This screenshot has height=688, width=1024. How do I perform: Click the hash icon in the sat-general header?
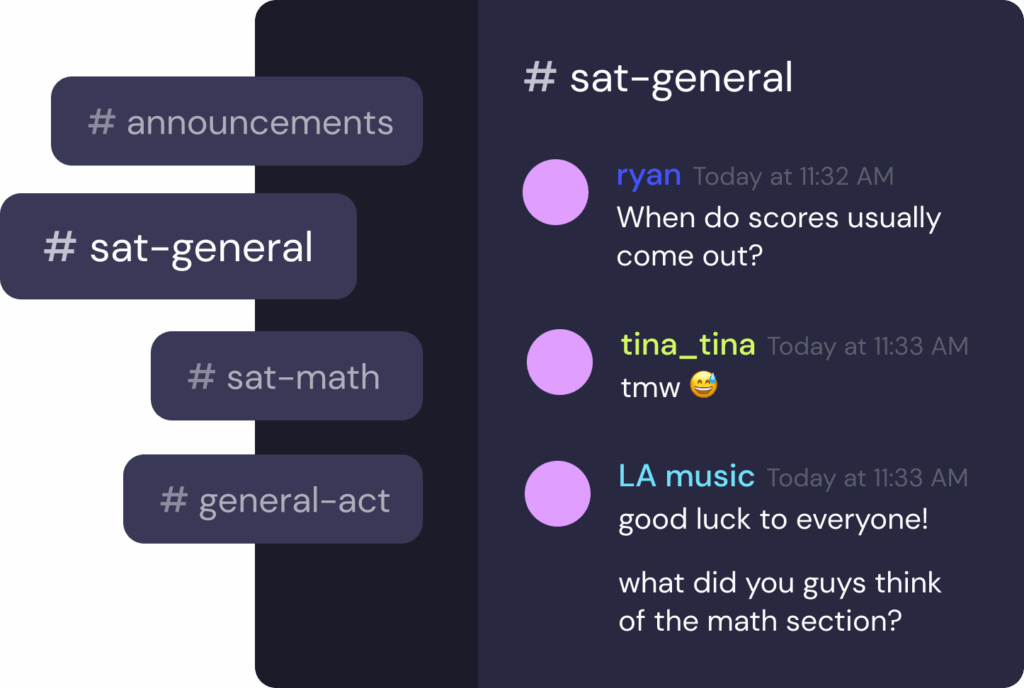(540, 77)
